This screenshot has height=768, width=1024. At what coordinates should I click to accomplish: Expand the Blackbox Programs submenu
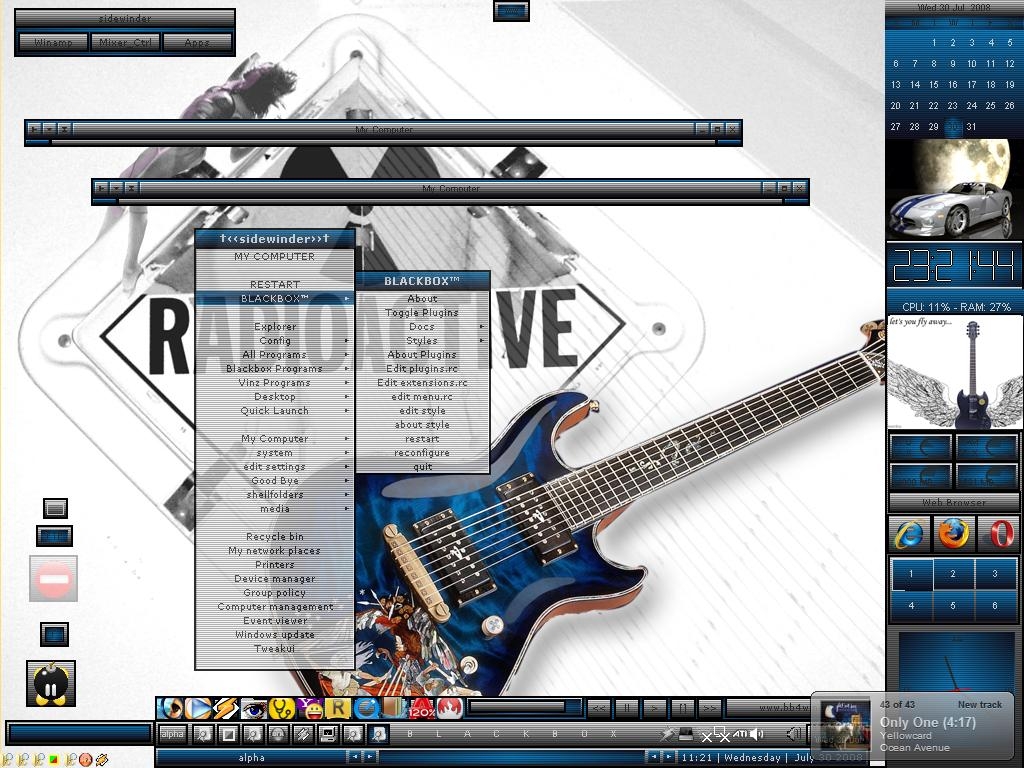coord(275,369)
